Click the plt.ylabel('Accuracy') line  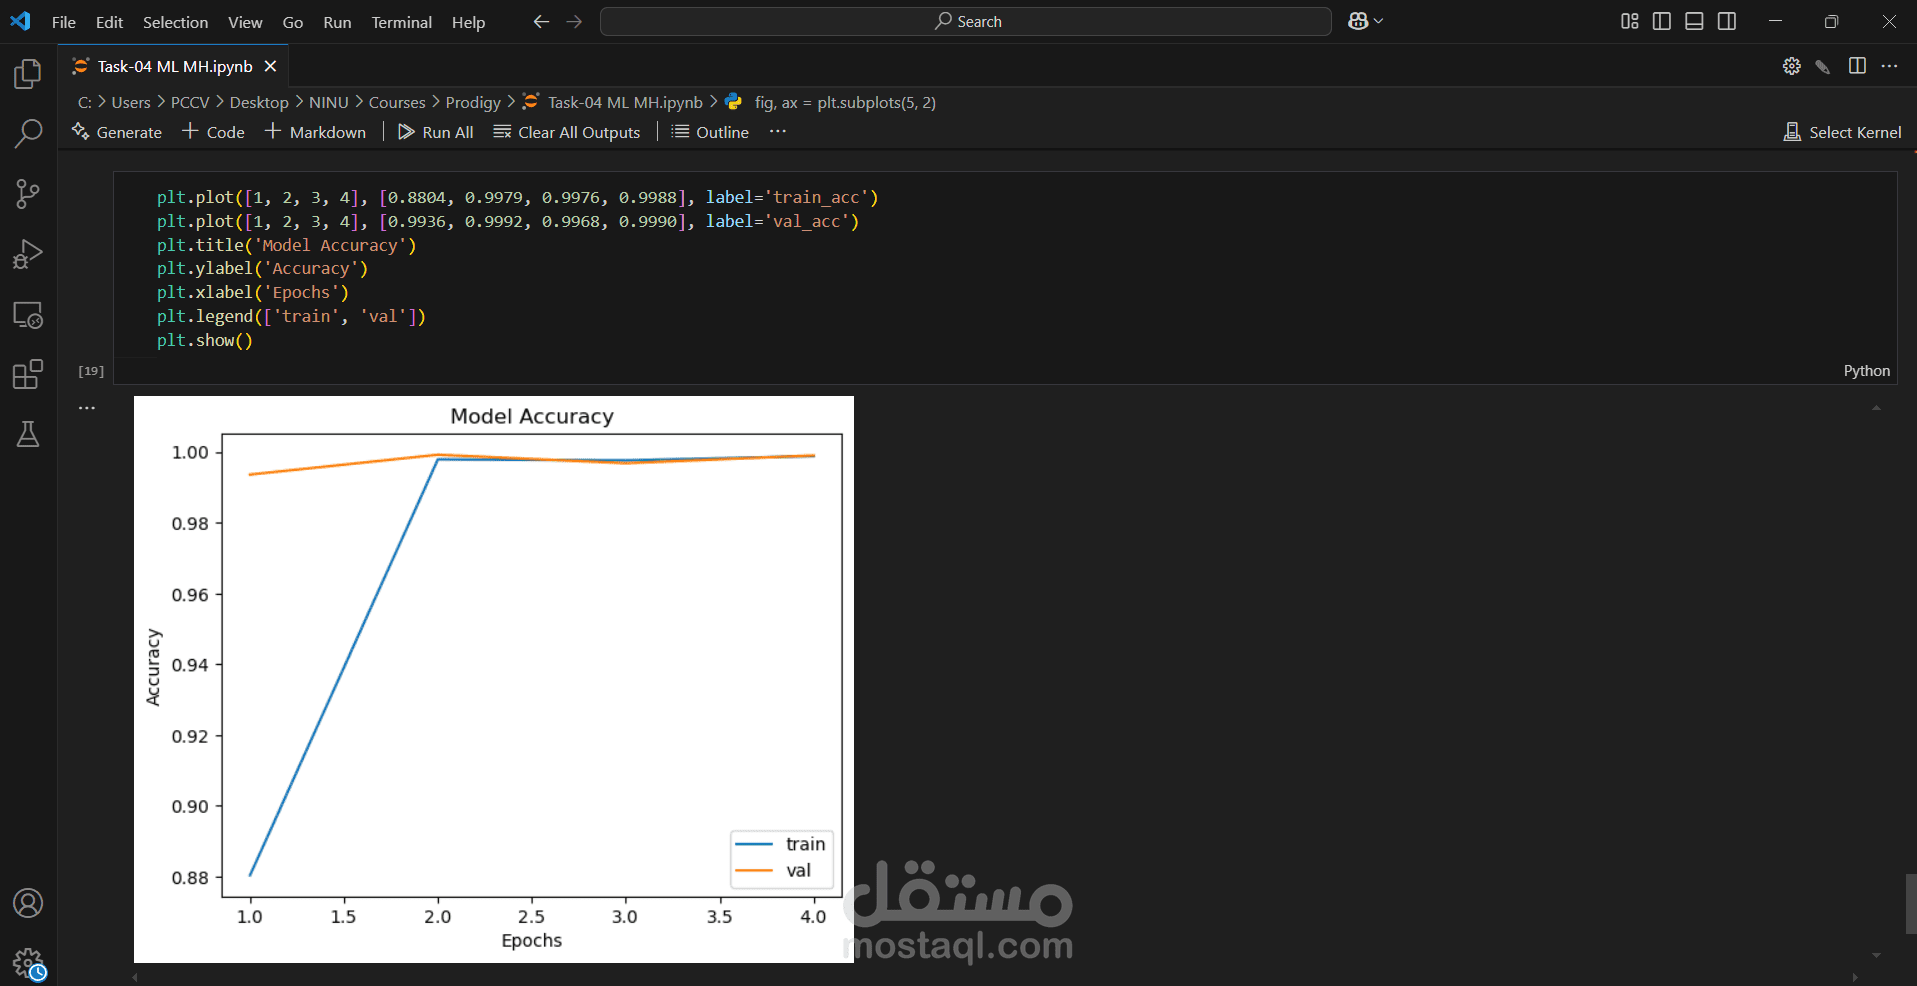click(262, 268)
